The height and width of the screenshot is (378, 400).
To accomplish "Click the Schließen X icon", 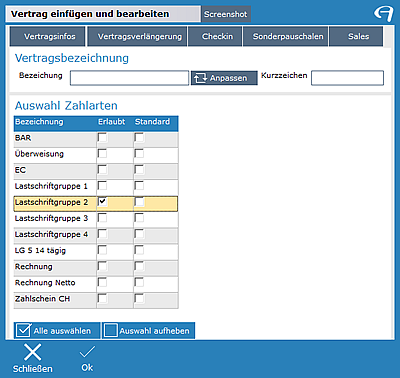I will click(32, 352).
